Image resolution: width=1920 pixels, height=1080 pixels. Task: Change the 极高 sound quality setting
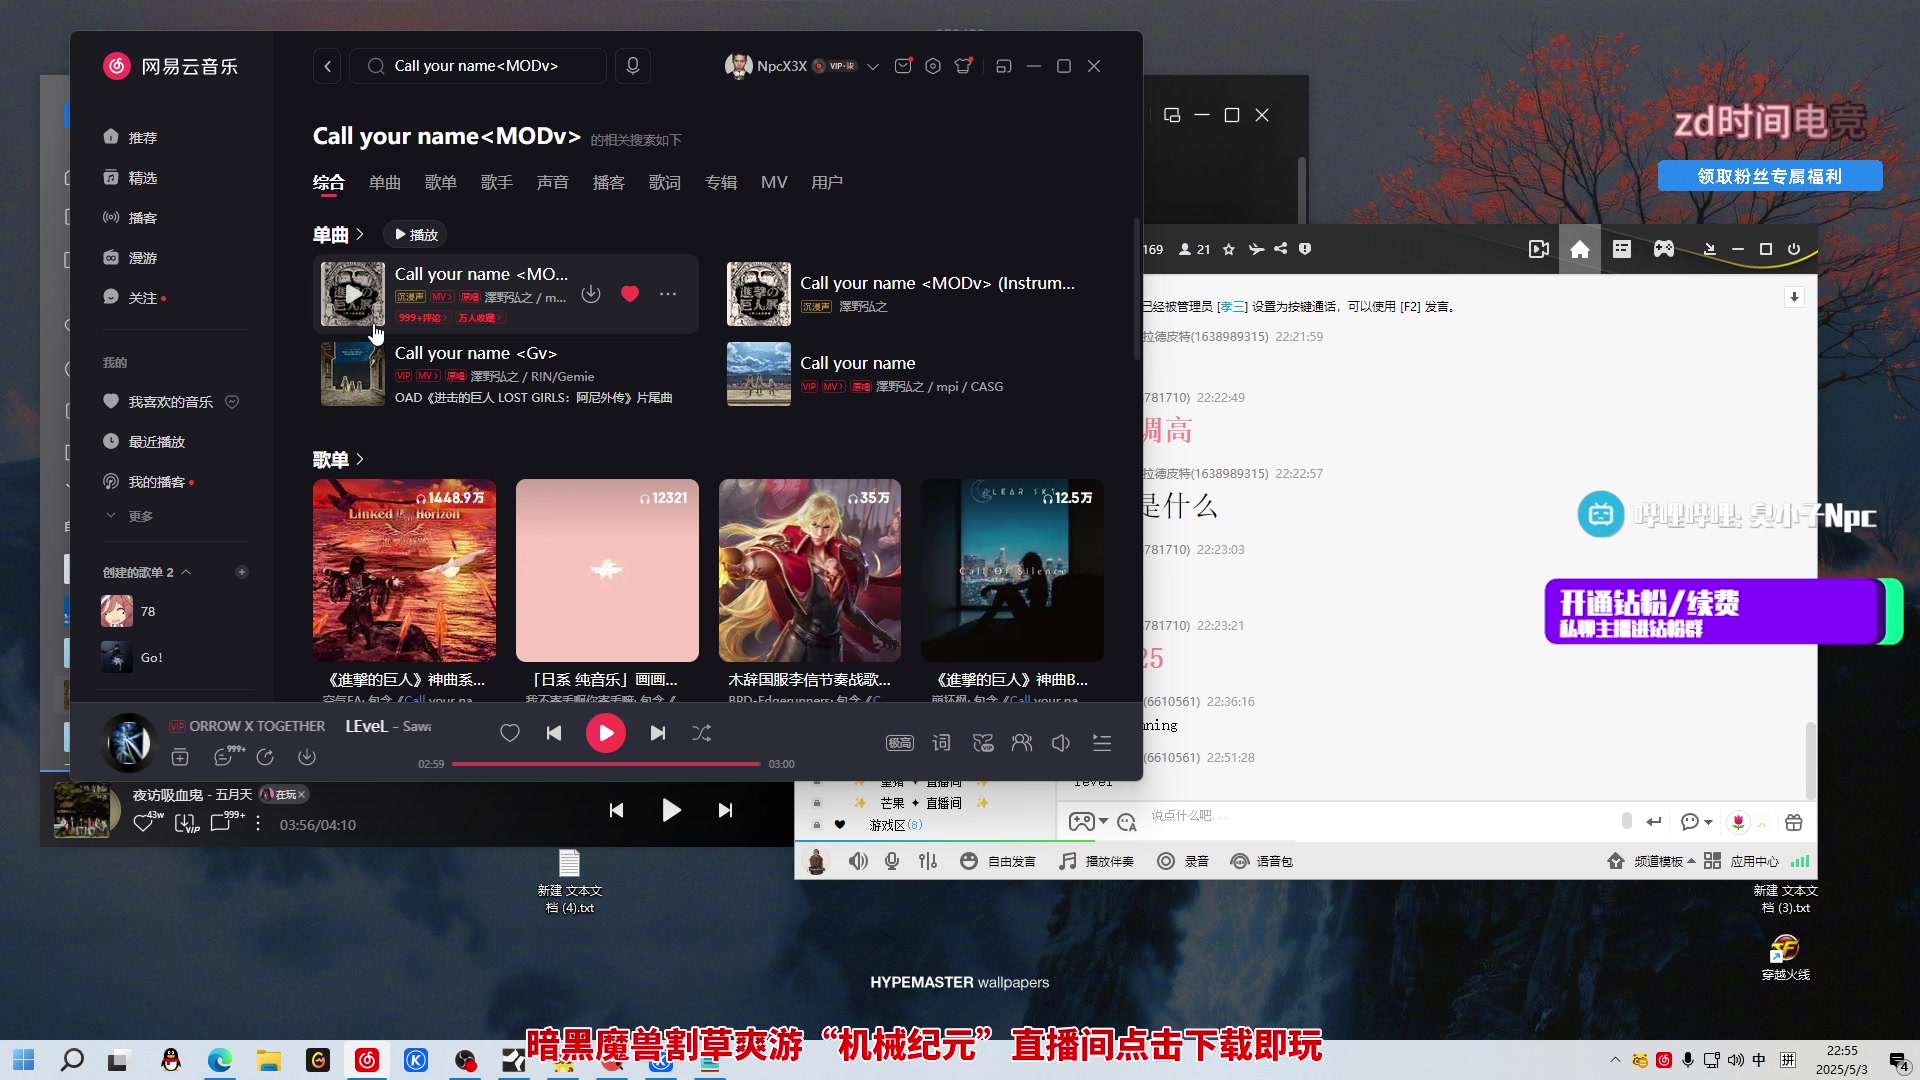[900, 743]
